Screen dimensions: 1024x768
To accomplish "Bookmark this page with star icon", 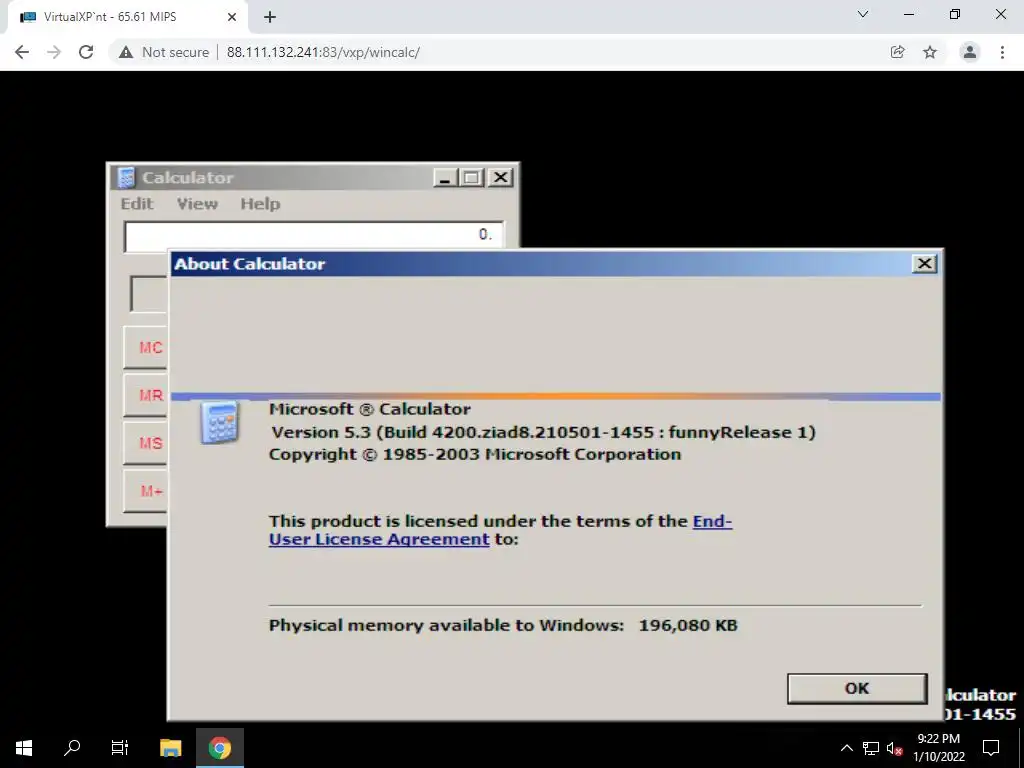I will click(930, 52).
